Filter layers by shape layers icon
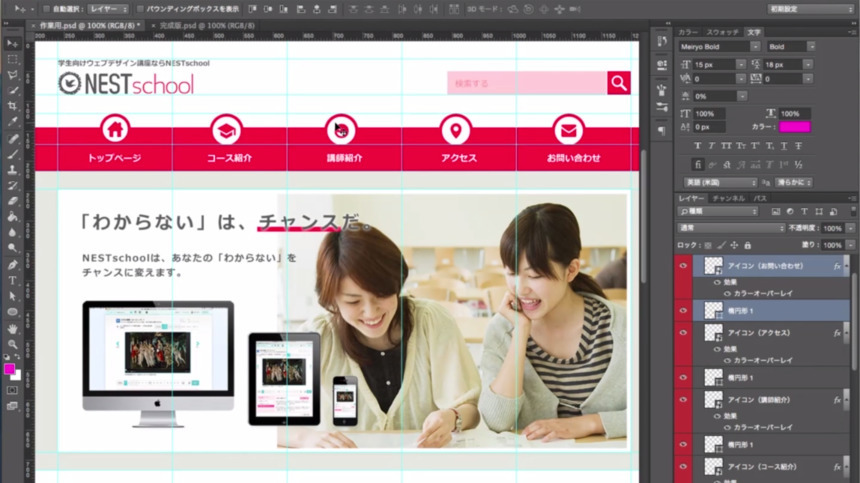Viewport: 860px width, 483px height. (819, 212)
